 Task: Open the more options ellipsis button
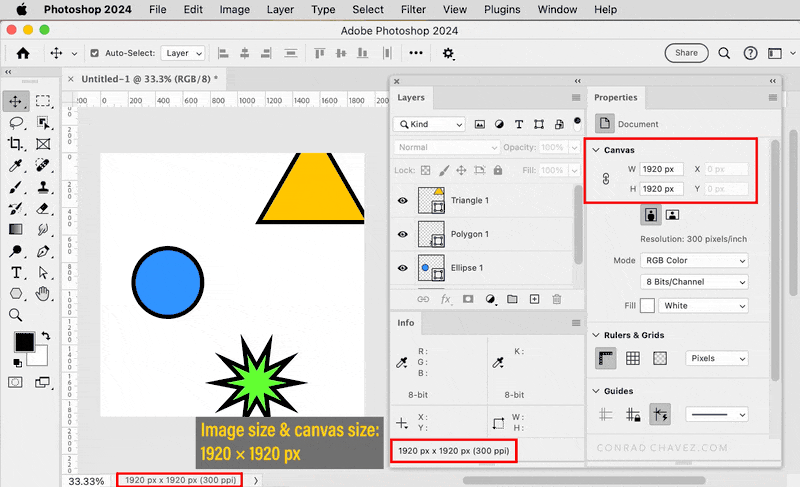coord(416,53)
